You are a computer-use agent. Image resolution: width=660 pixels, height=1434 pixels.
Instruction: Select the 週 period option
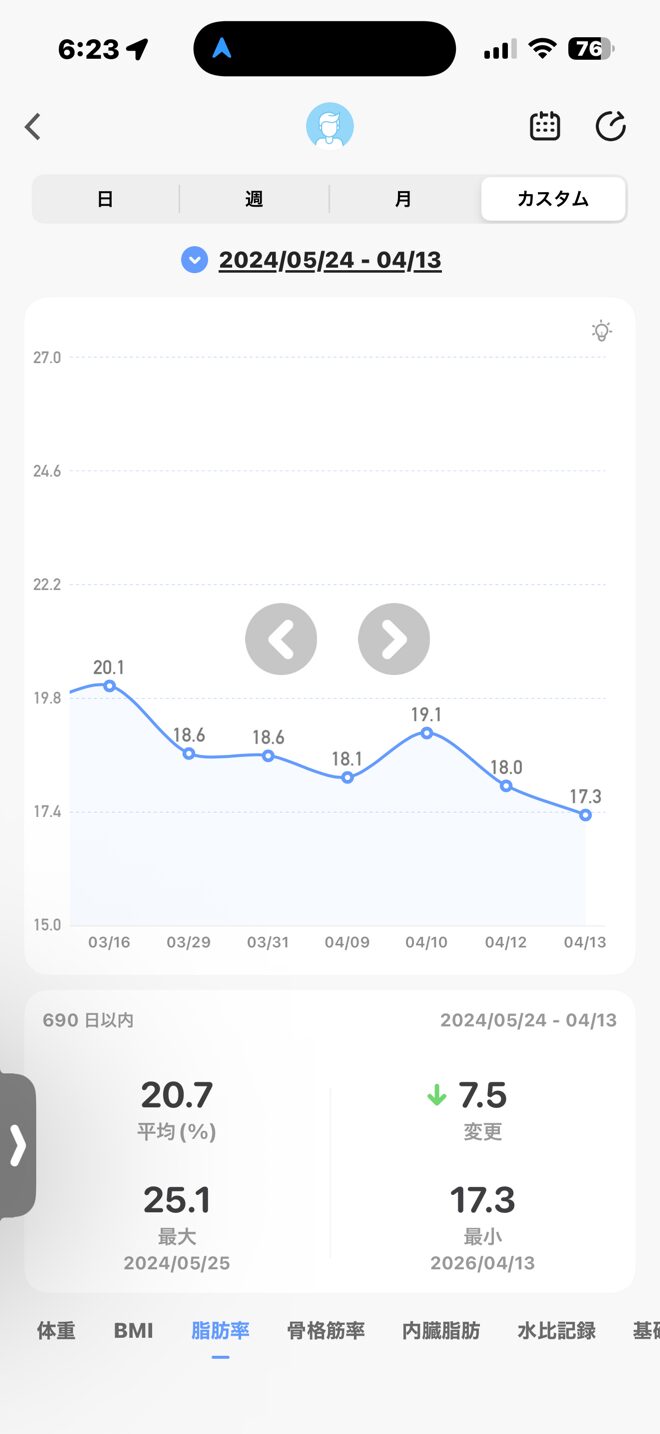[x=254, y=199]
